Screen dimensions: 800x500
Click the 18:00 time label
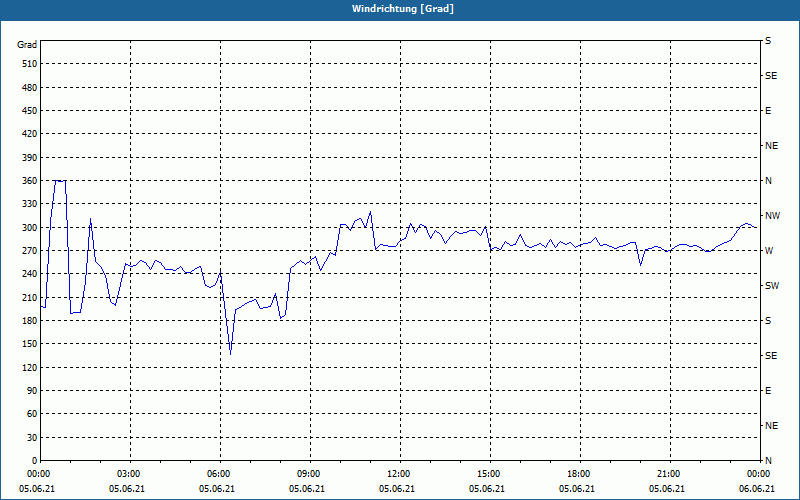[x=578, y=474]
